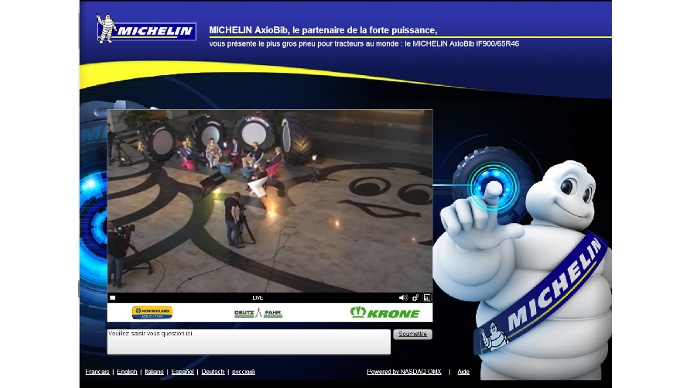Click the live video stream area

pyautogui.click(x=270, y=201)
